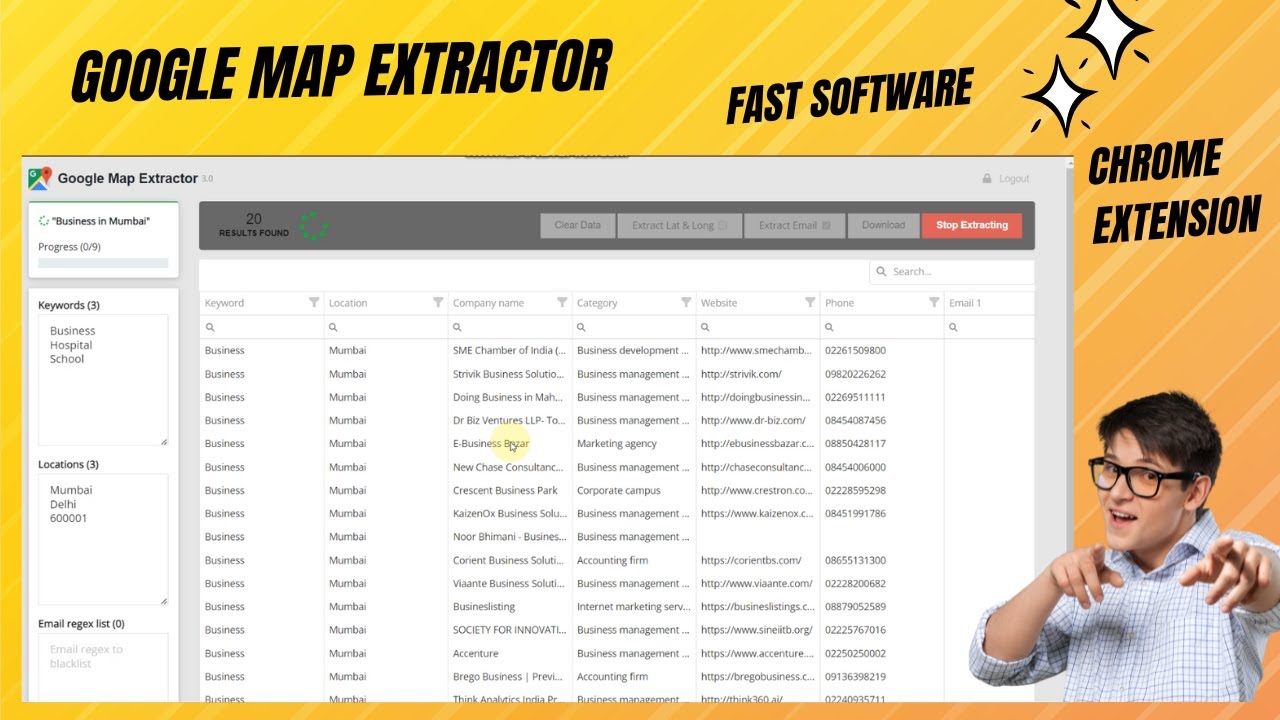The image size is (1280, 720).
Task: Sort by the Category column header
Action: (597, 303)
